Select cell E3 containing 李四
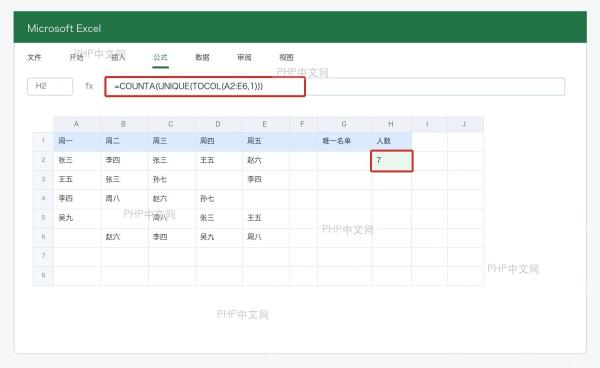 point(266,179)
